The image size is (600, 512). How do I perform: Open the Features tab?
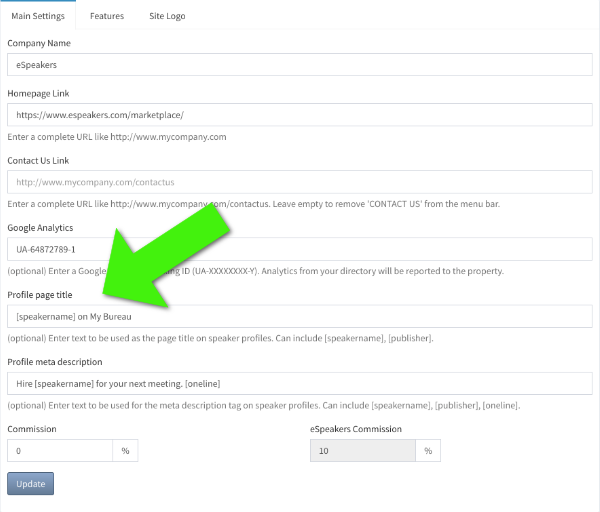click(107, 16)
